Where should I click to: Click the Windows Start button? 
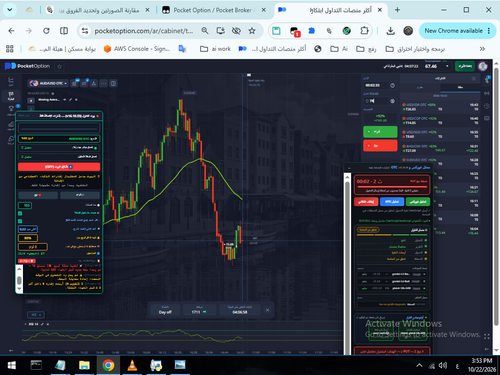[x=12, y=365]
